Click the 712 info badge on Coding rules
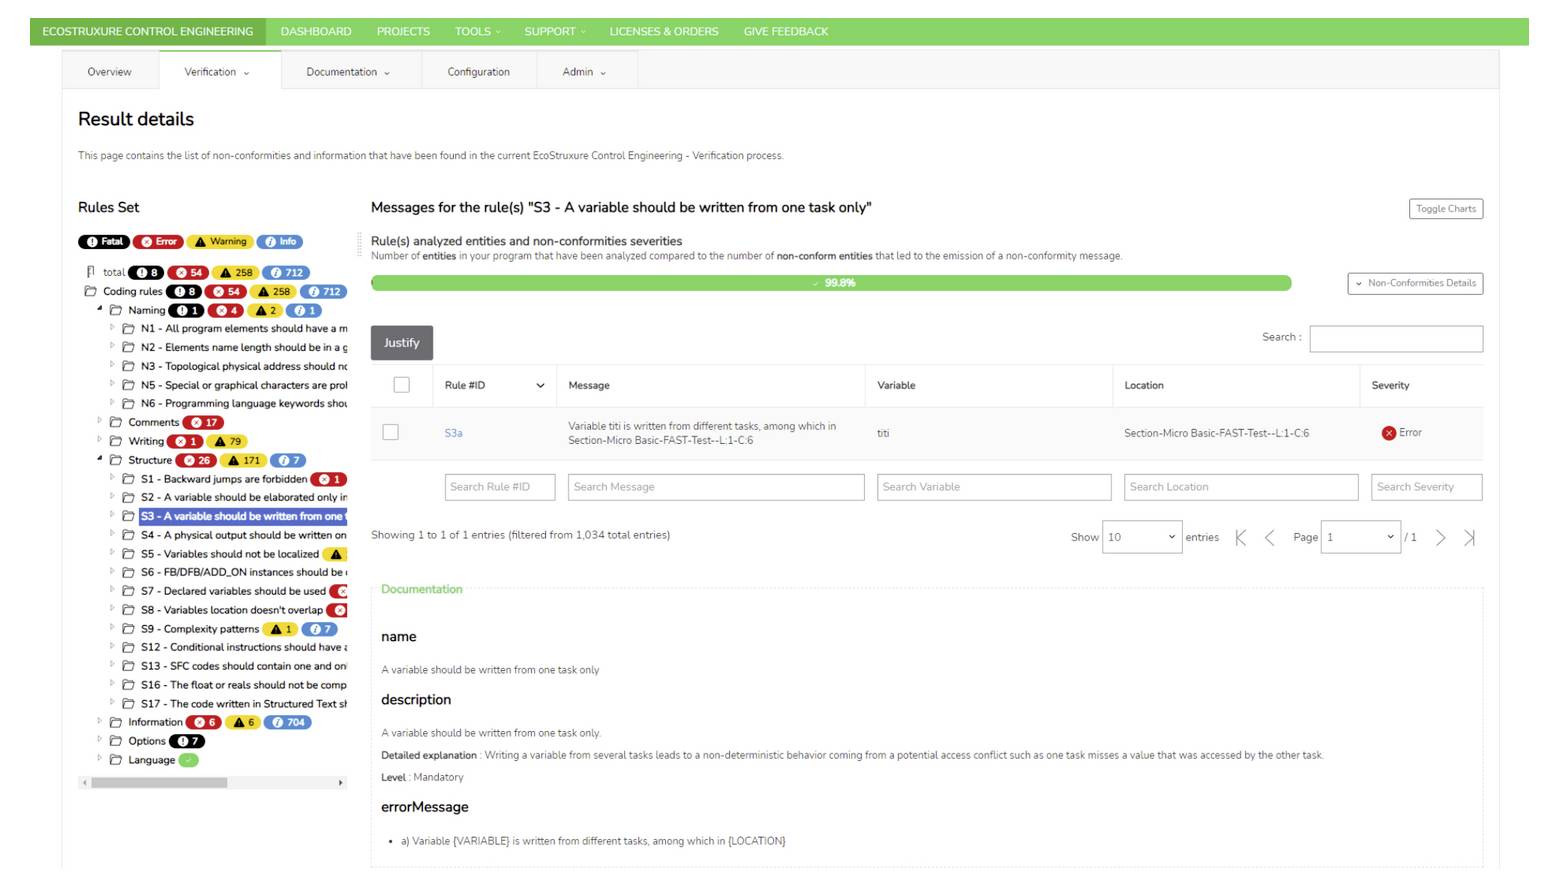This screenshot has width=1559, height=886. (x=324, y=291)
